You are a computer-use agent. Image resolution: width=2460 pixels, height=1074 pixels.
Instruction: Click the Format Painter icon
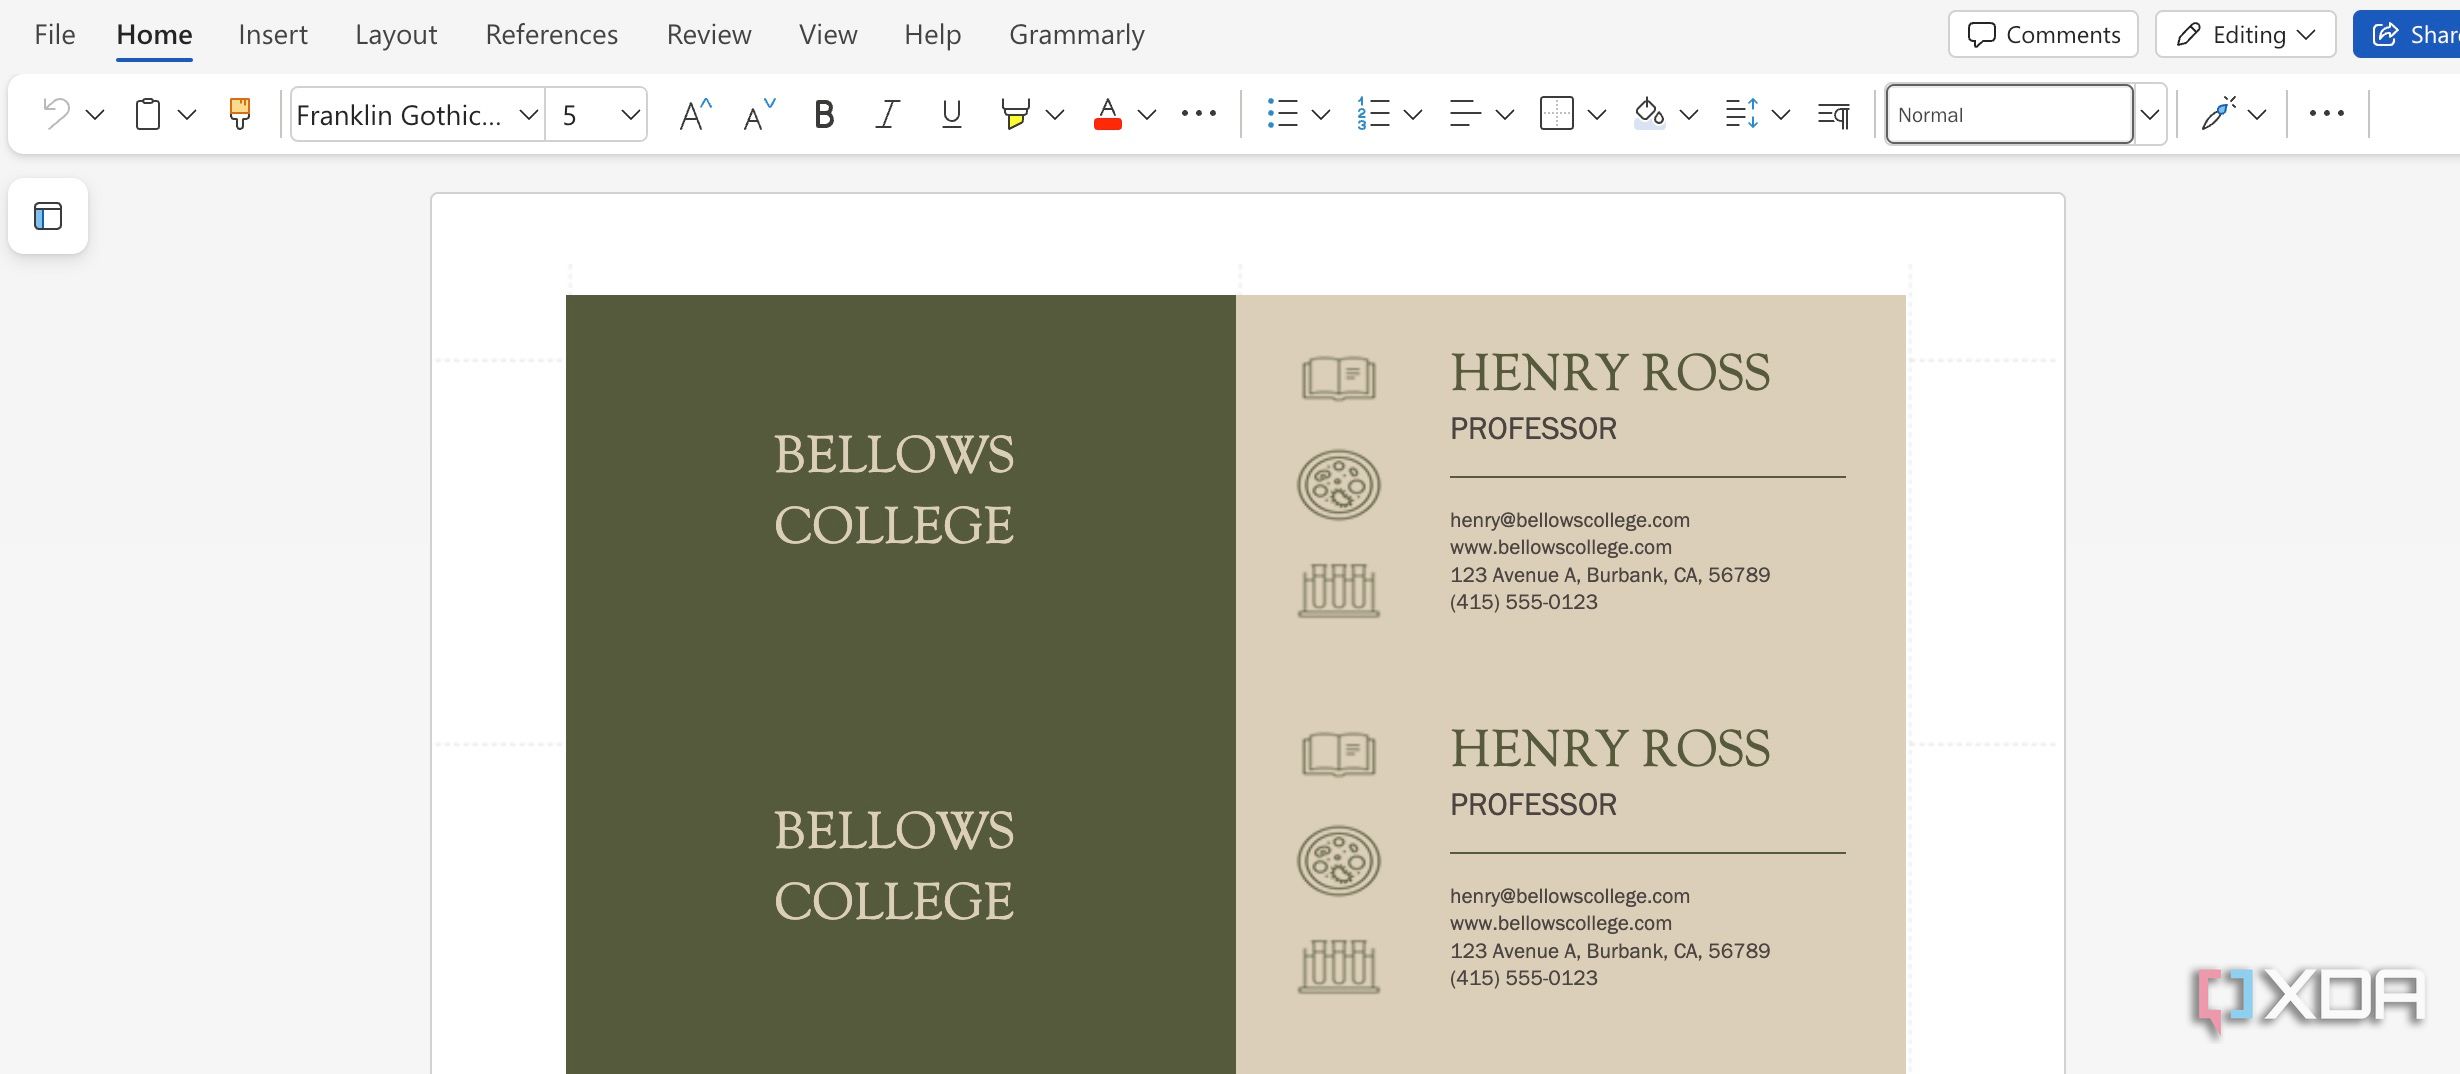coord(240,113)
